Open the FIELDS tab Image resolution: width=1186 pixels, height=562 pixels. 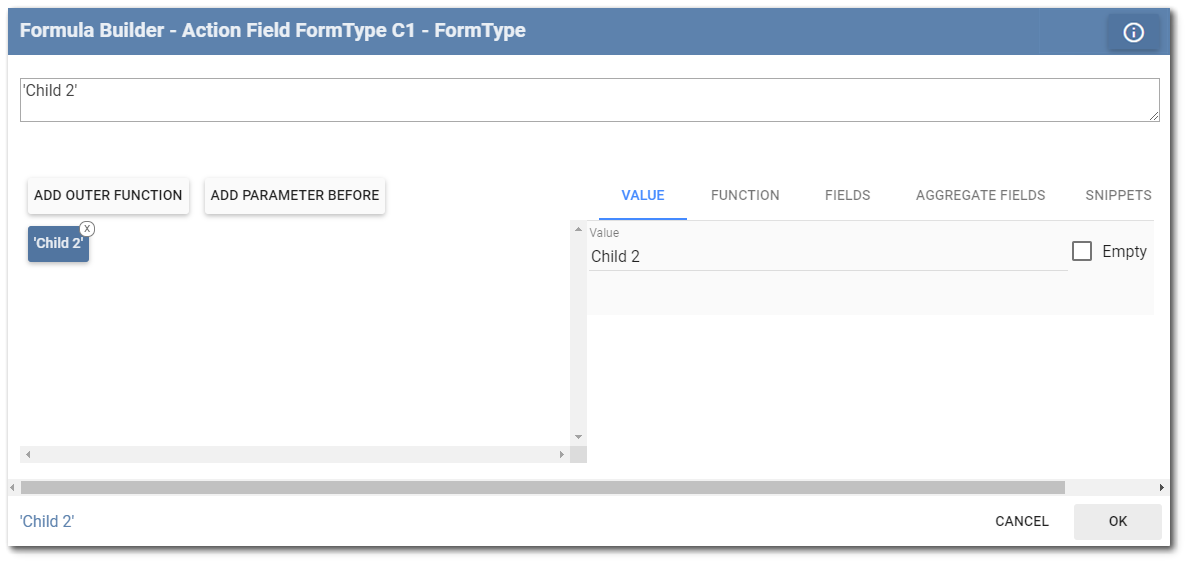(848, 196)
